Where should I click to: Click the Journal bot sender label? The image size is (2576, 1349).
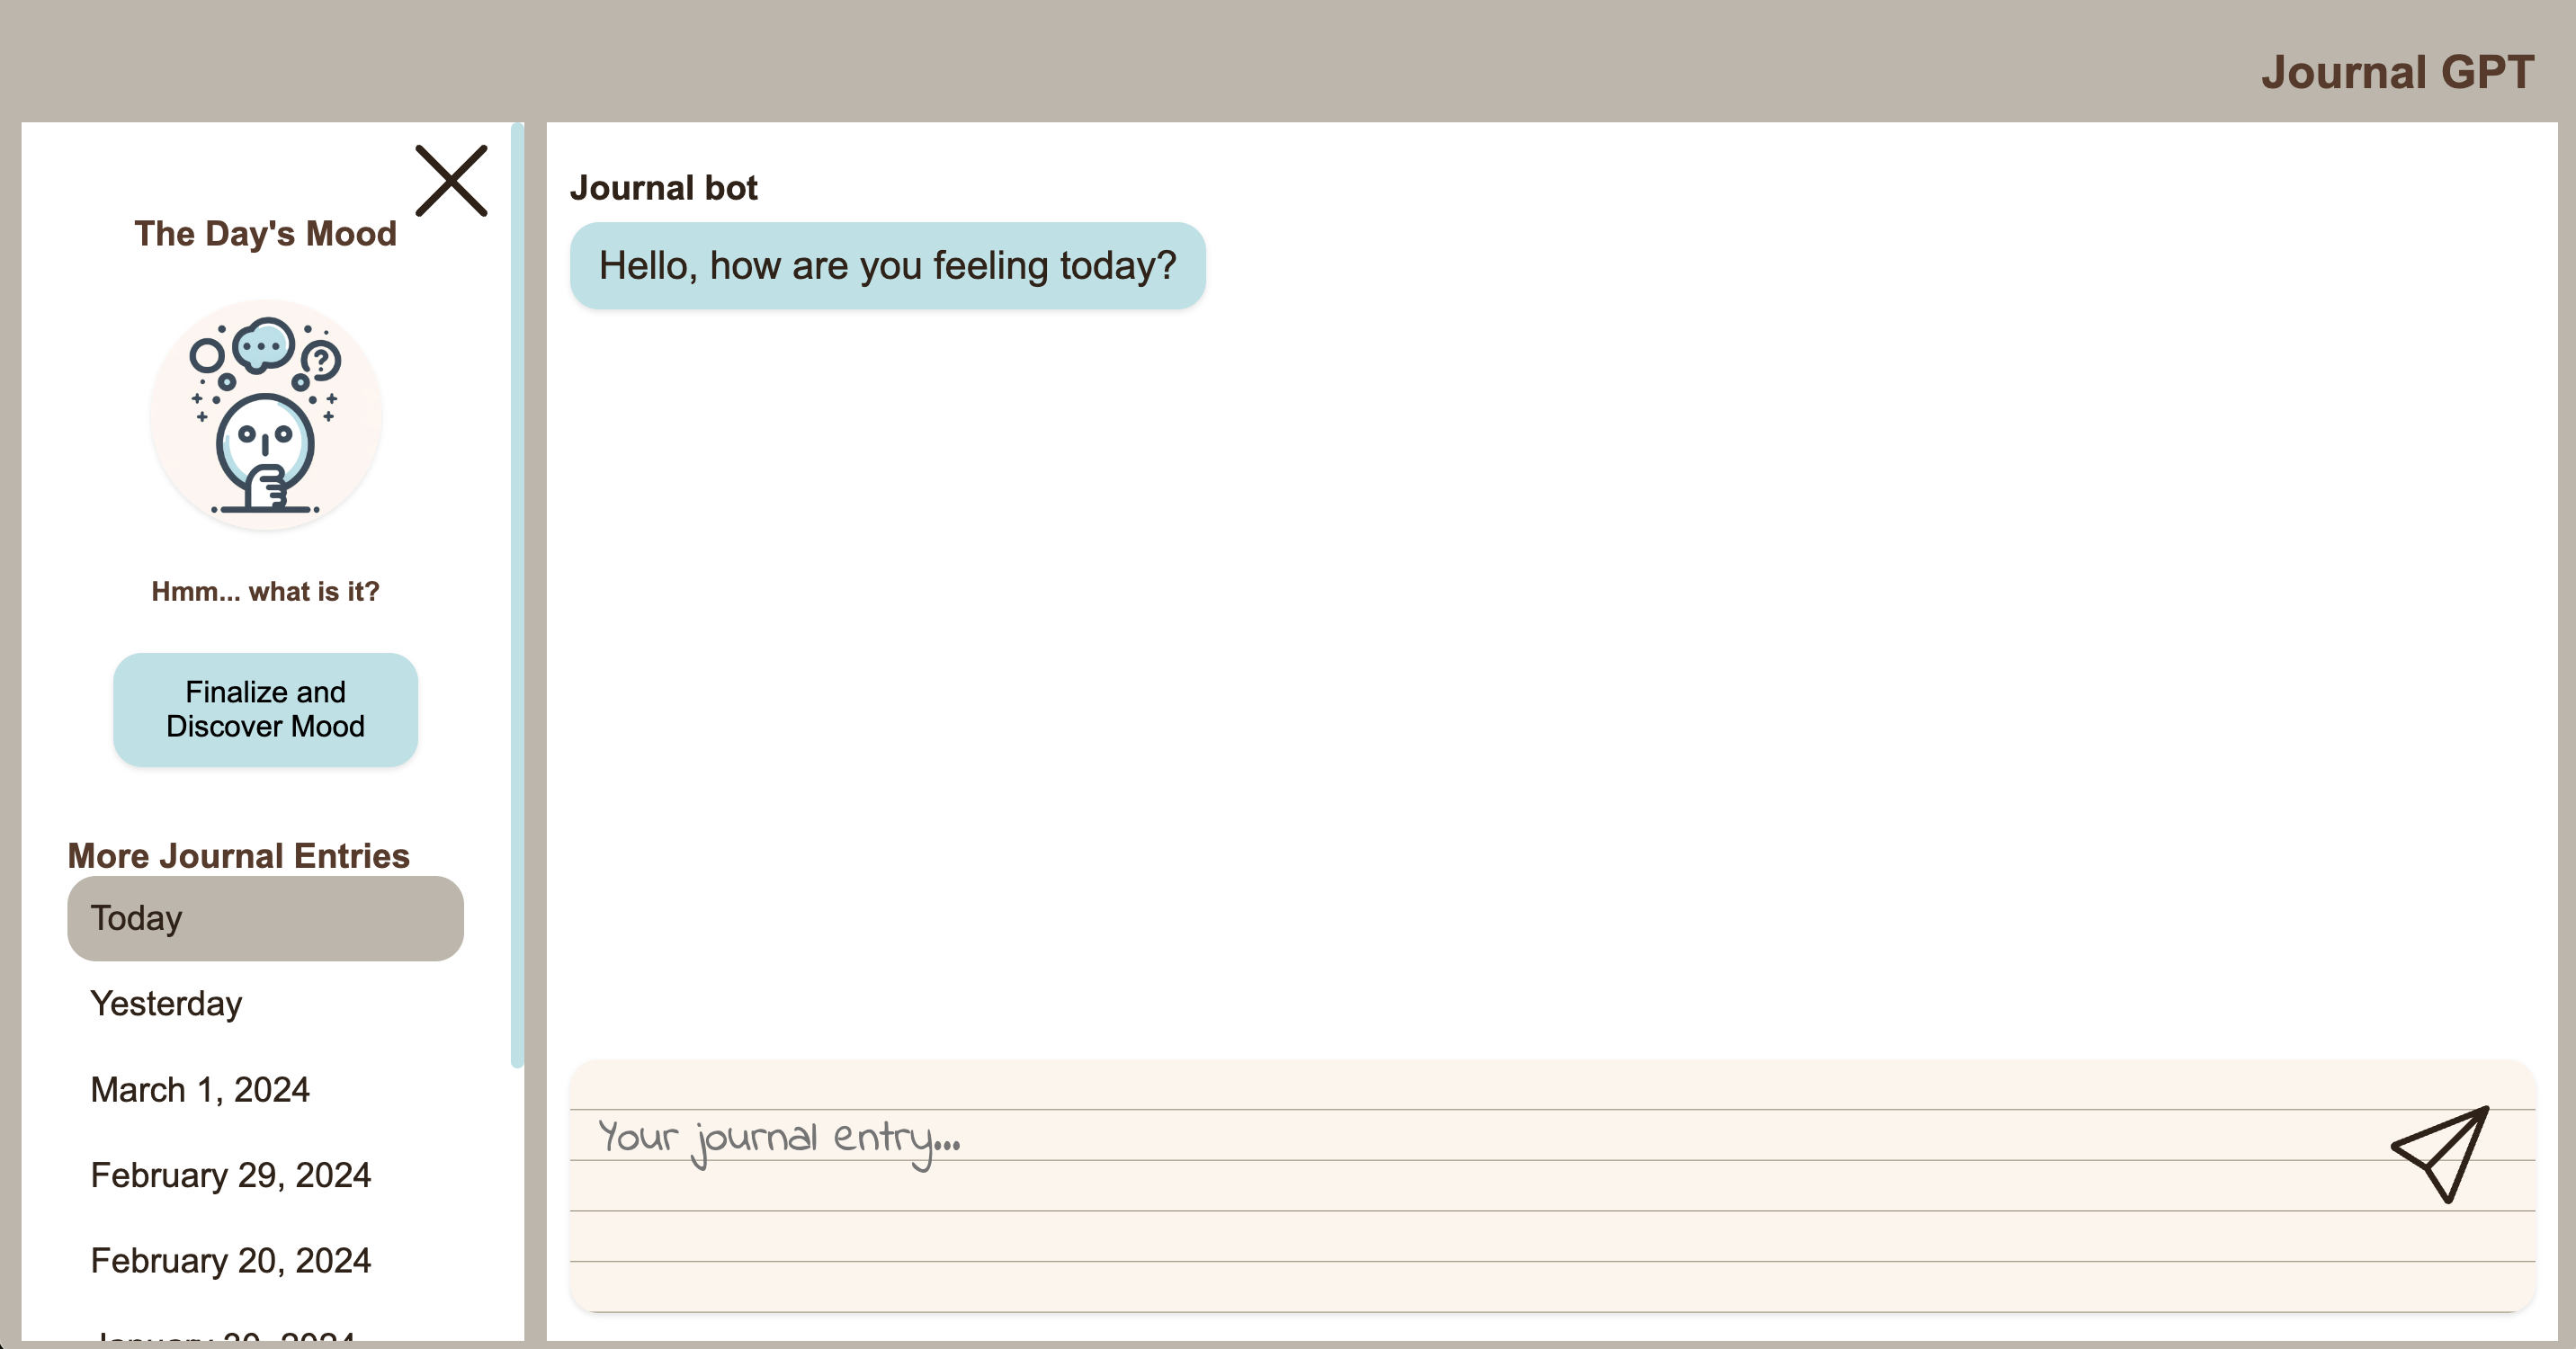[663, 188]
